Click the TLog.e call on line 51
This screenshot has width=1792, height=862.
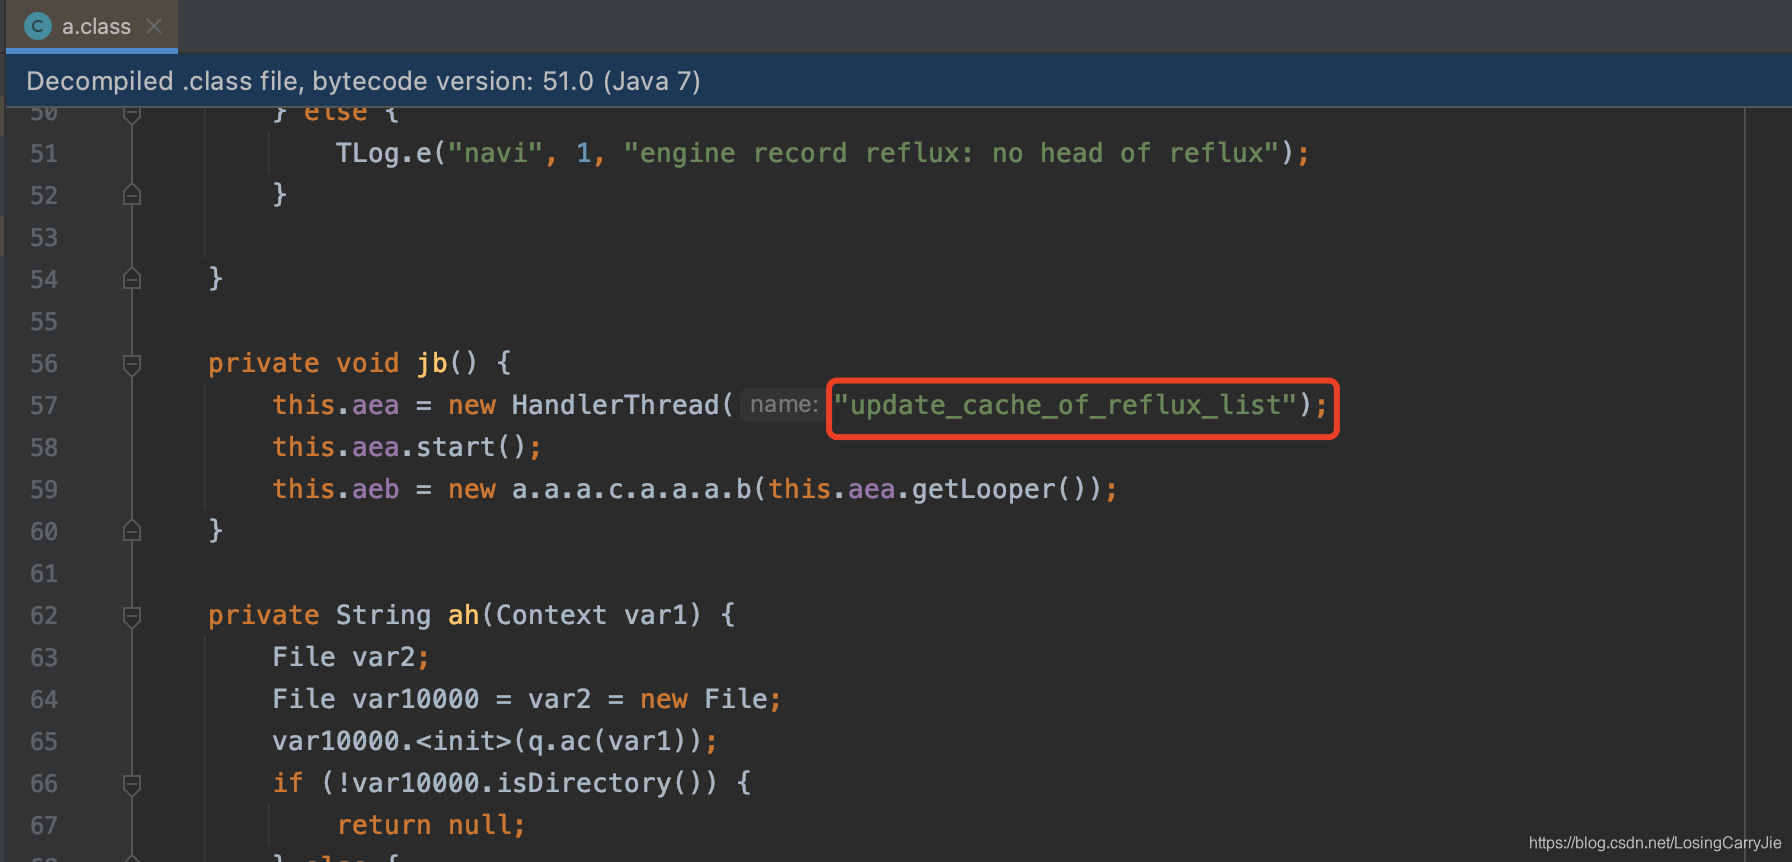click(x=383, y=153)
